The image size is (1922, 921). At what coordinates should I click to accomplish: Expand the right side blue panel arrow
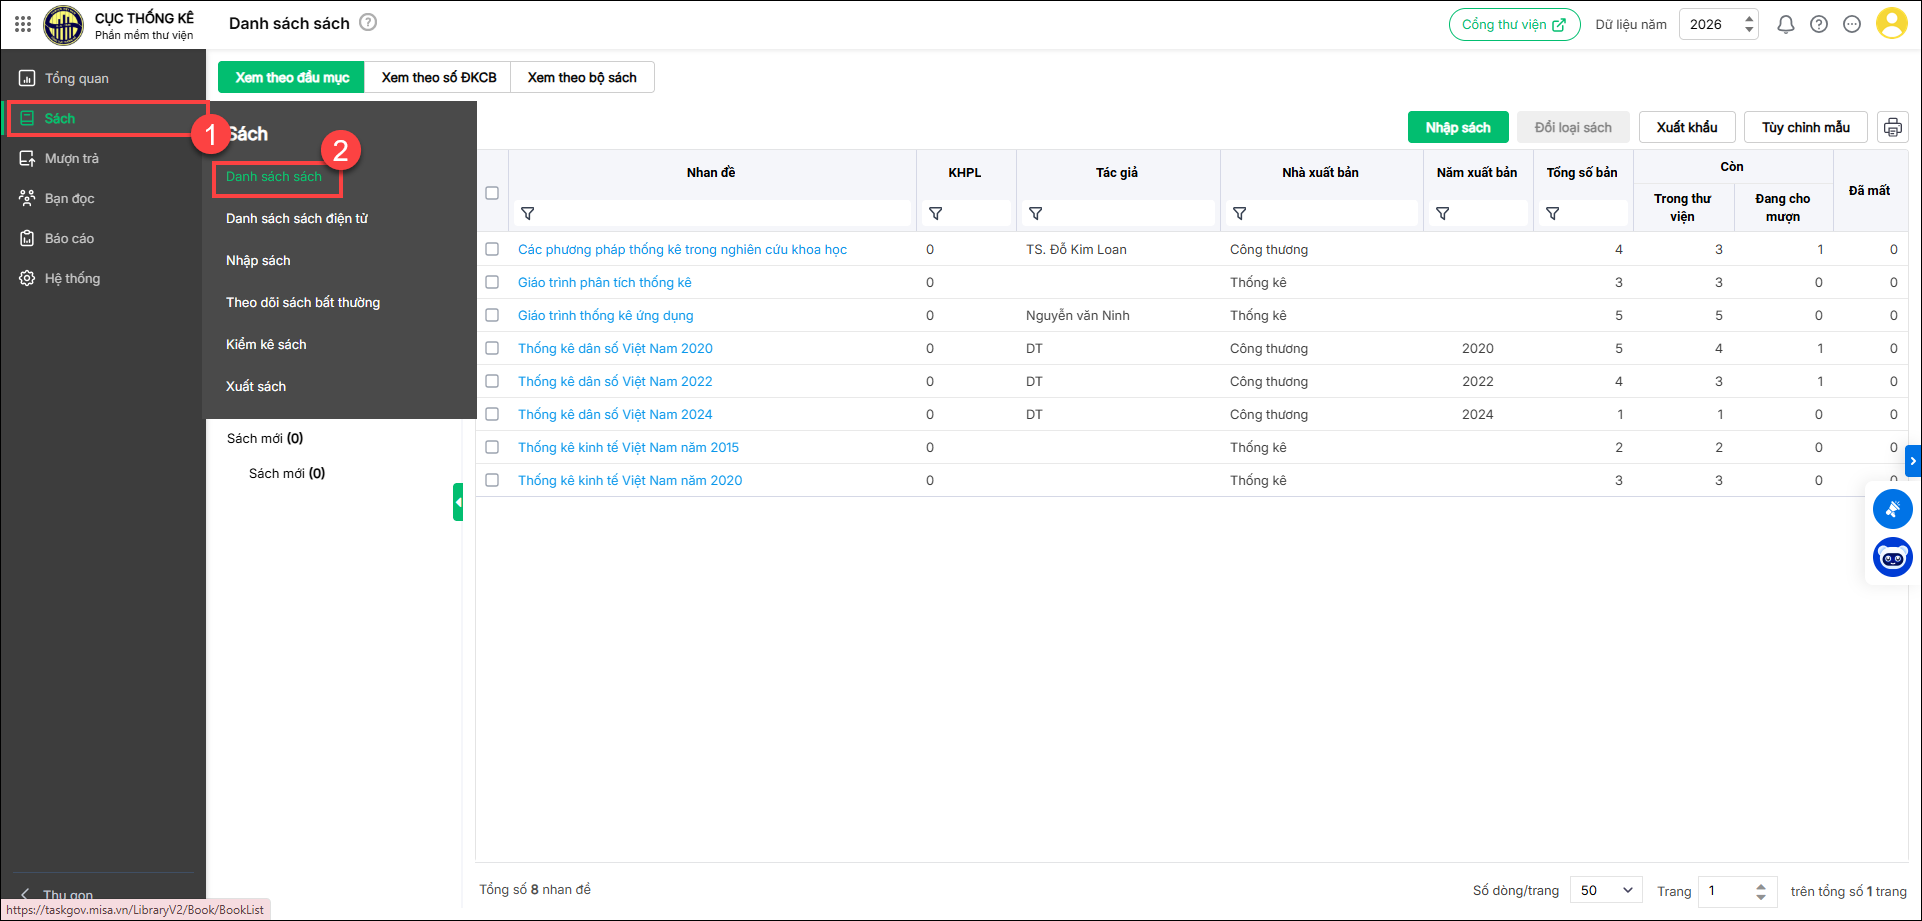[1912, 461]
